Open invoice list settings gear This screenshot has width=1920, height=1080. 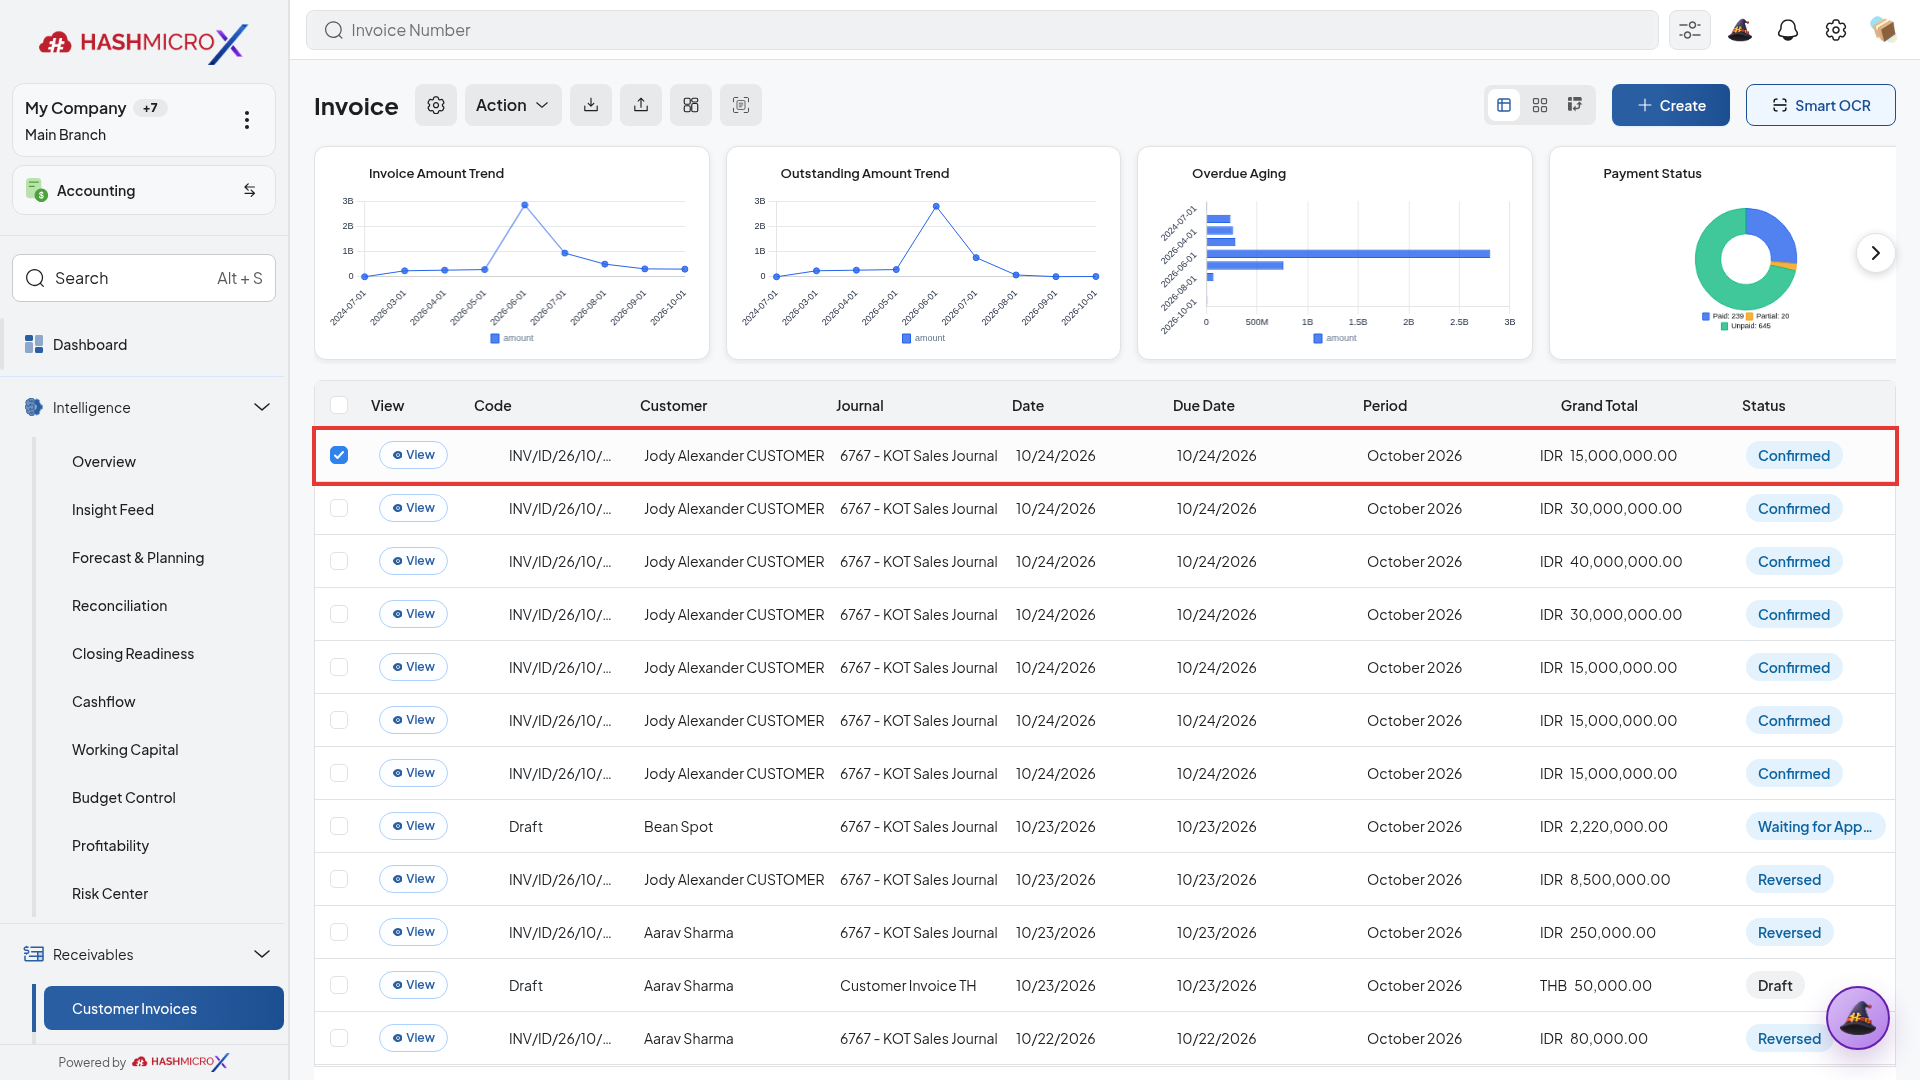click(x=436, y=105)
